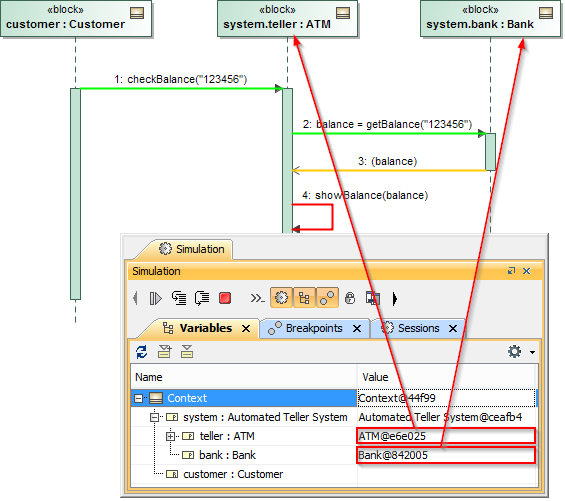Viewport: 565px width, 501px height.
Task: Close the Sessions tab
Action: tap(453, 329)
